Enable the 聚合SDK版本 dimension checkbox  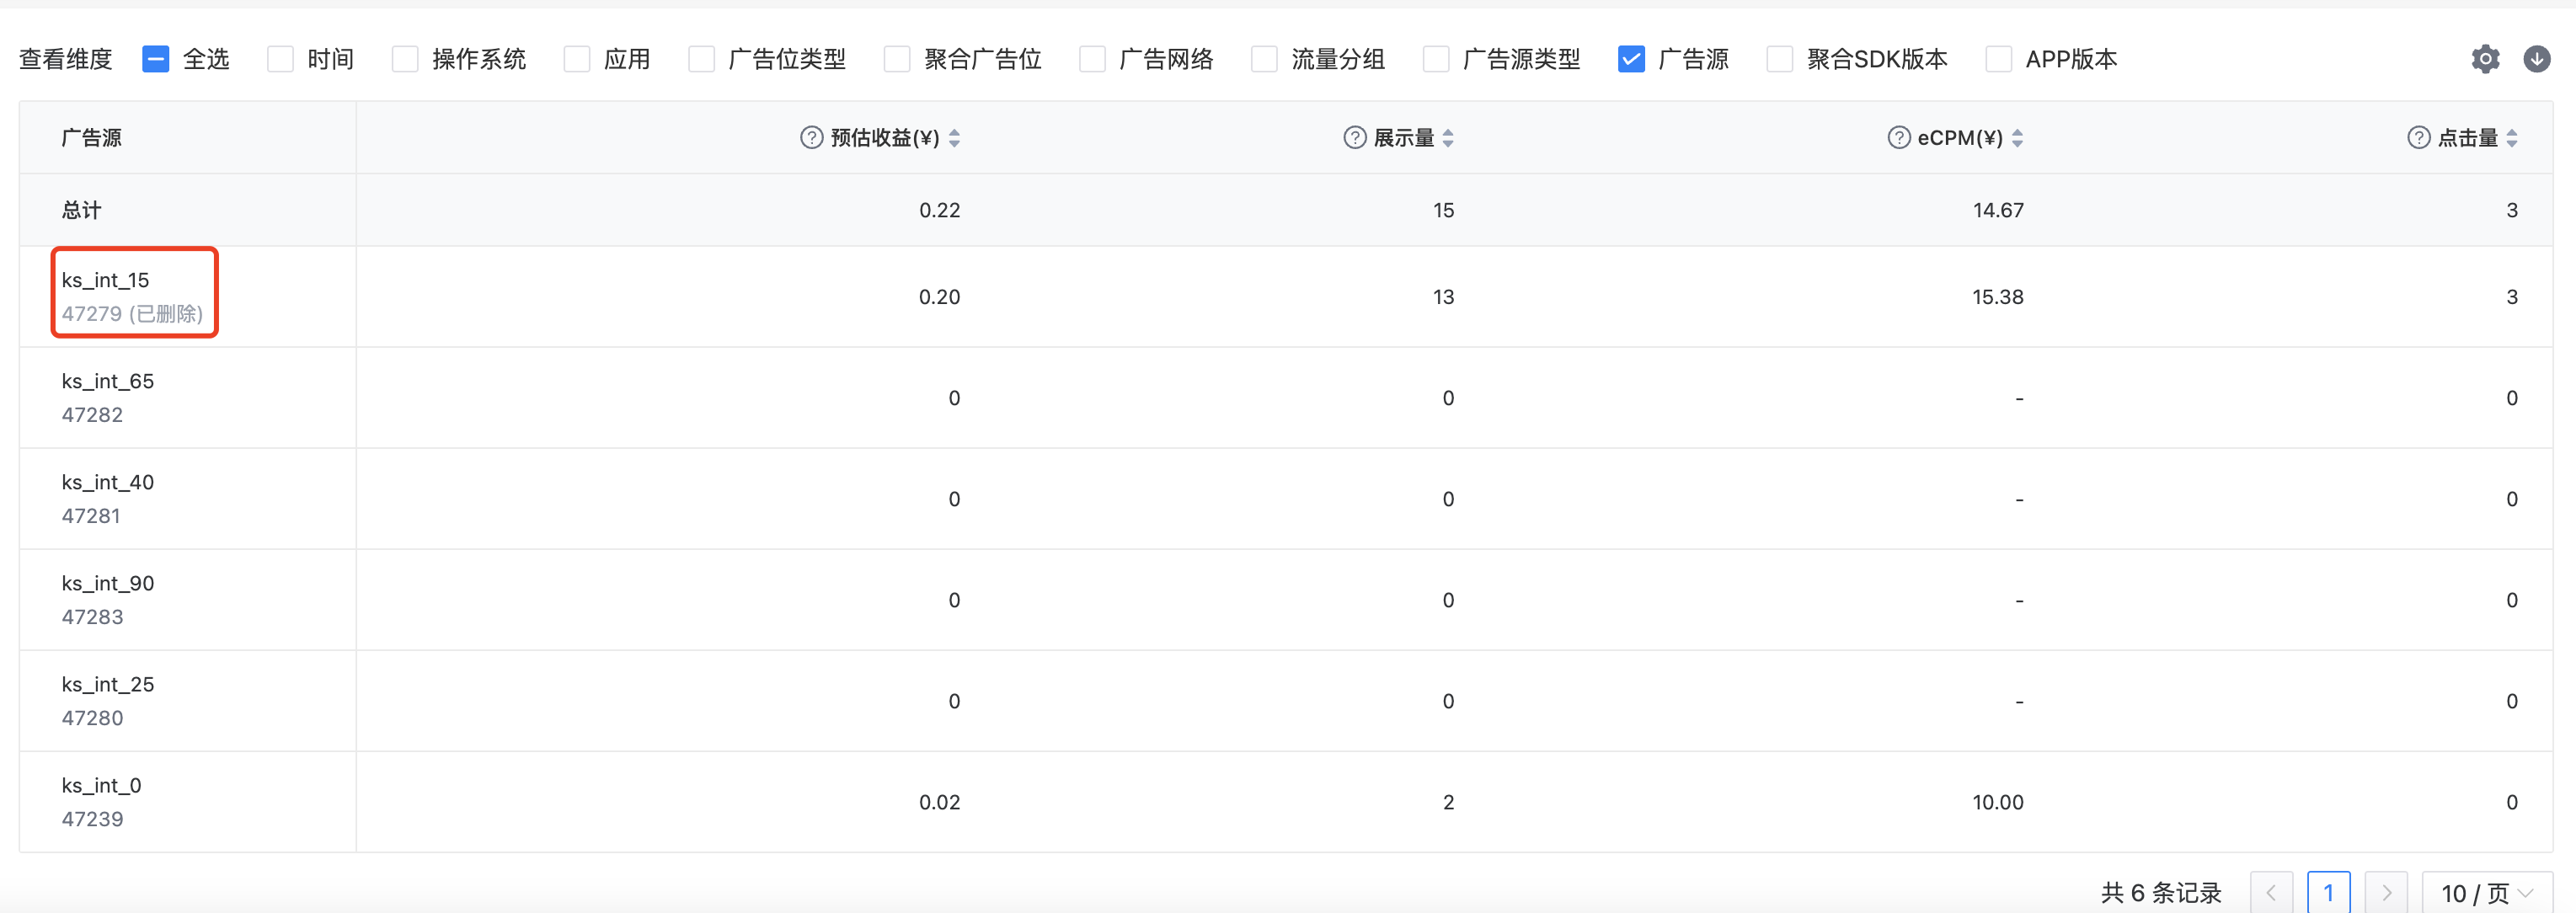[x=1780, y=59]
